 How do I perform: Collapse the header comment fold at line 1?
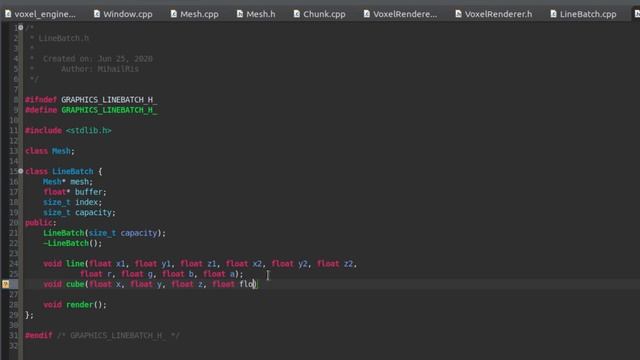(x=20, y=27)
